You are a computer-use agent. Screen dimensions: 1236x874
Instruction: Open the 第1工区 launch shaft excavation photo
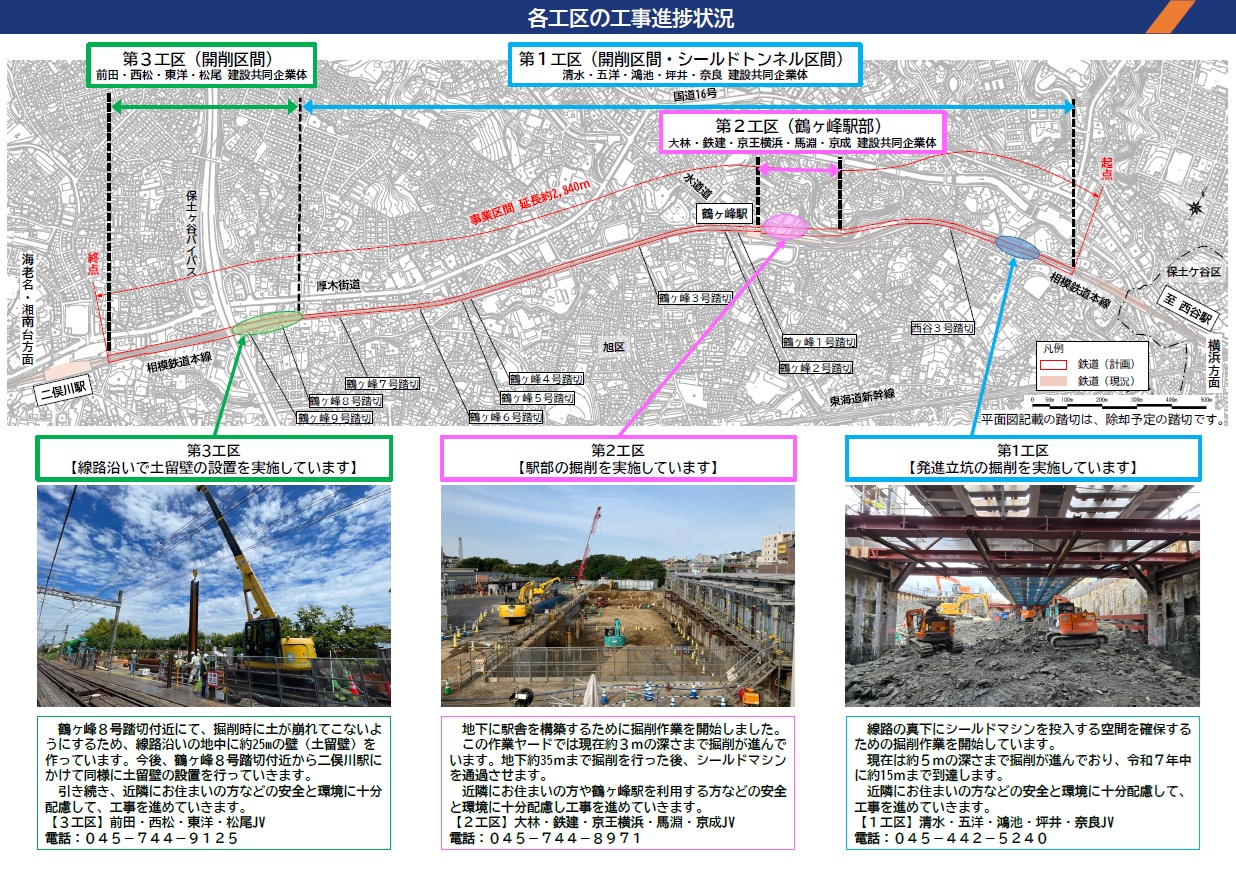tap(1022, 596)
